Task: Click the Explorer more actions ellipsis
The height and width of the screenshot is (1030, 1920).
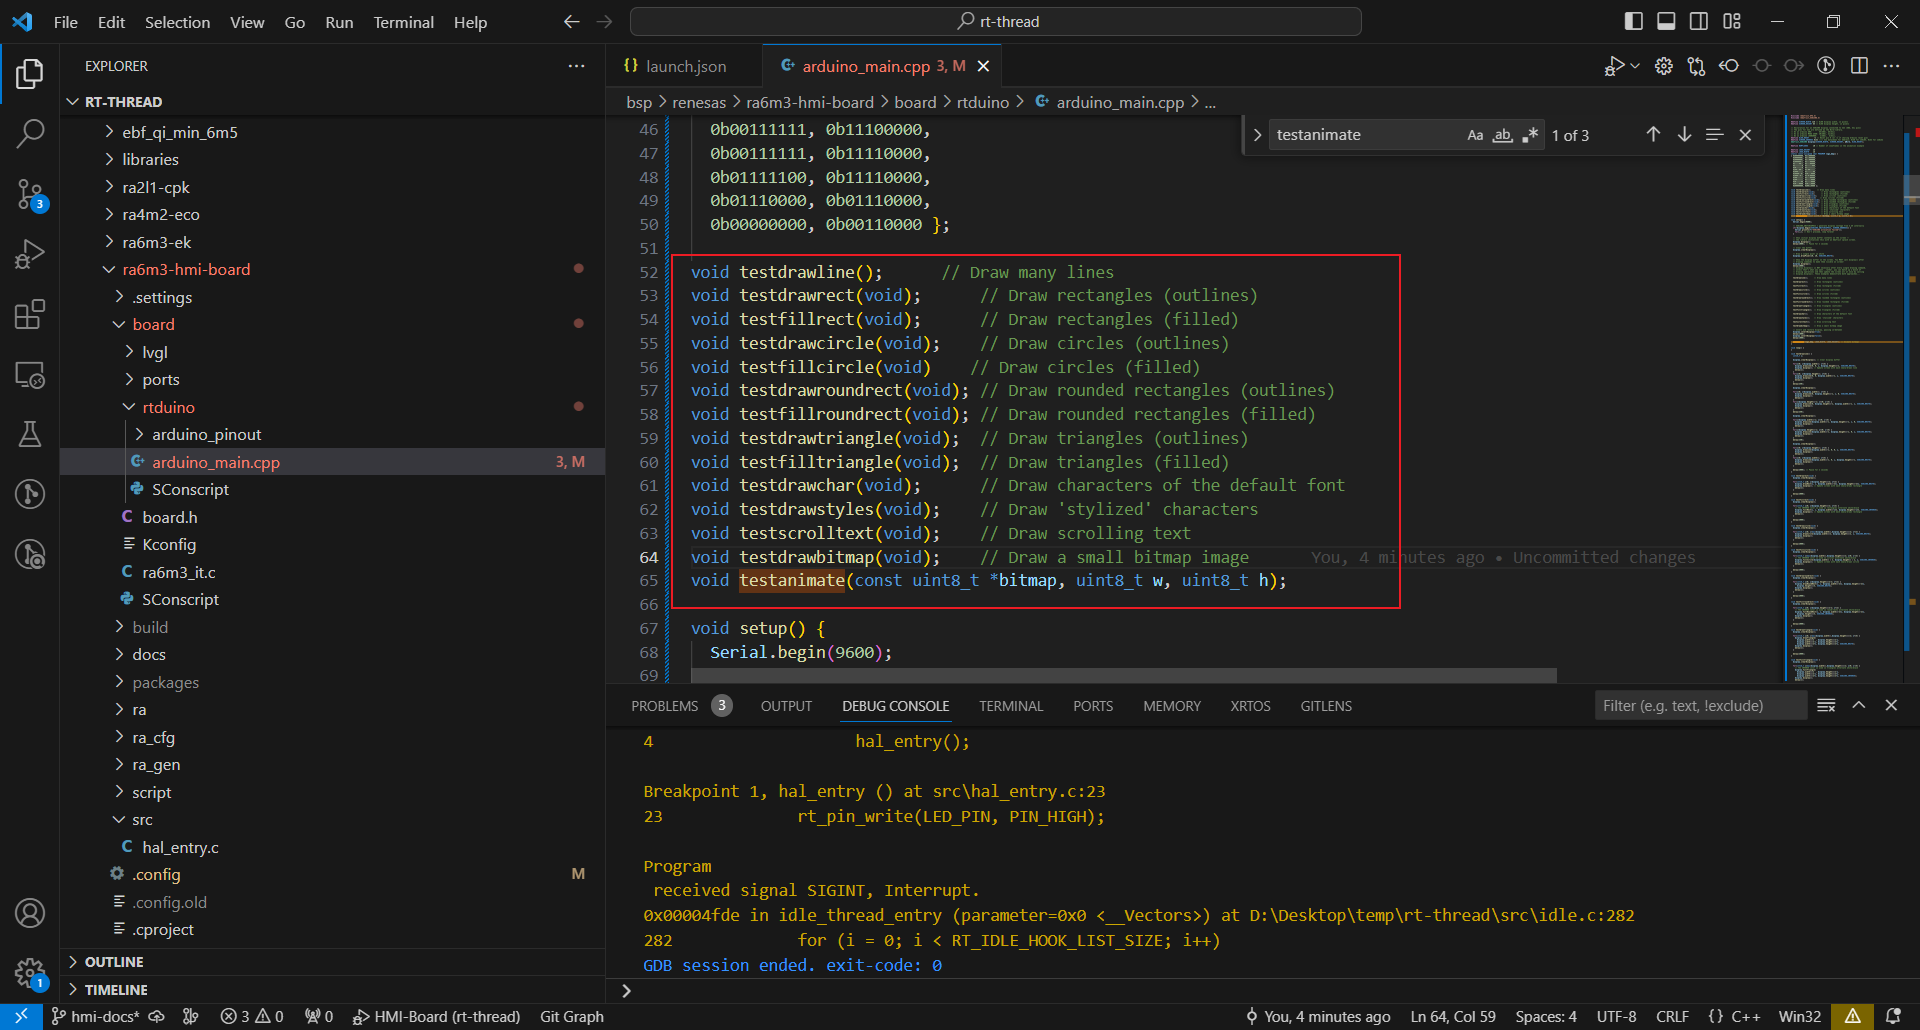Action: coord(577,66)
